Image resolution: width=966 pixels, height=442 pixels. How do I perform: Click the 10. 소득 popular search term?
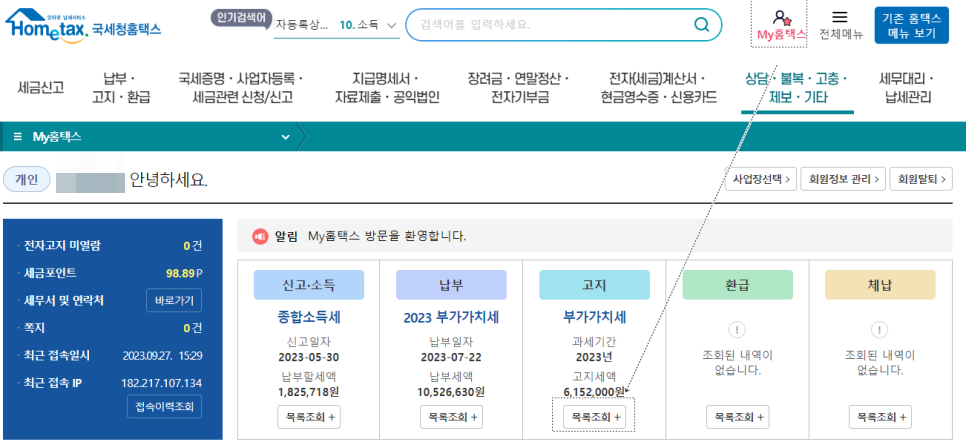pos(359,25)
